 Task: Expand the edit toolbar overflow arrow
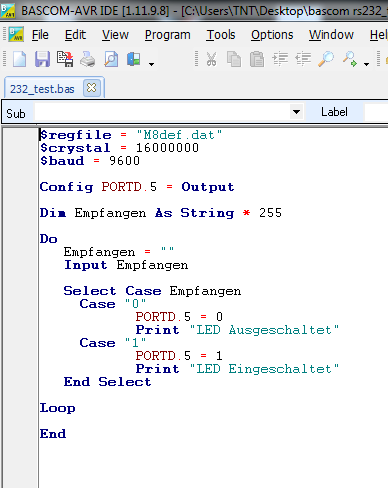(x=366, y=64)
